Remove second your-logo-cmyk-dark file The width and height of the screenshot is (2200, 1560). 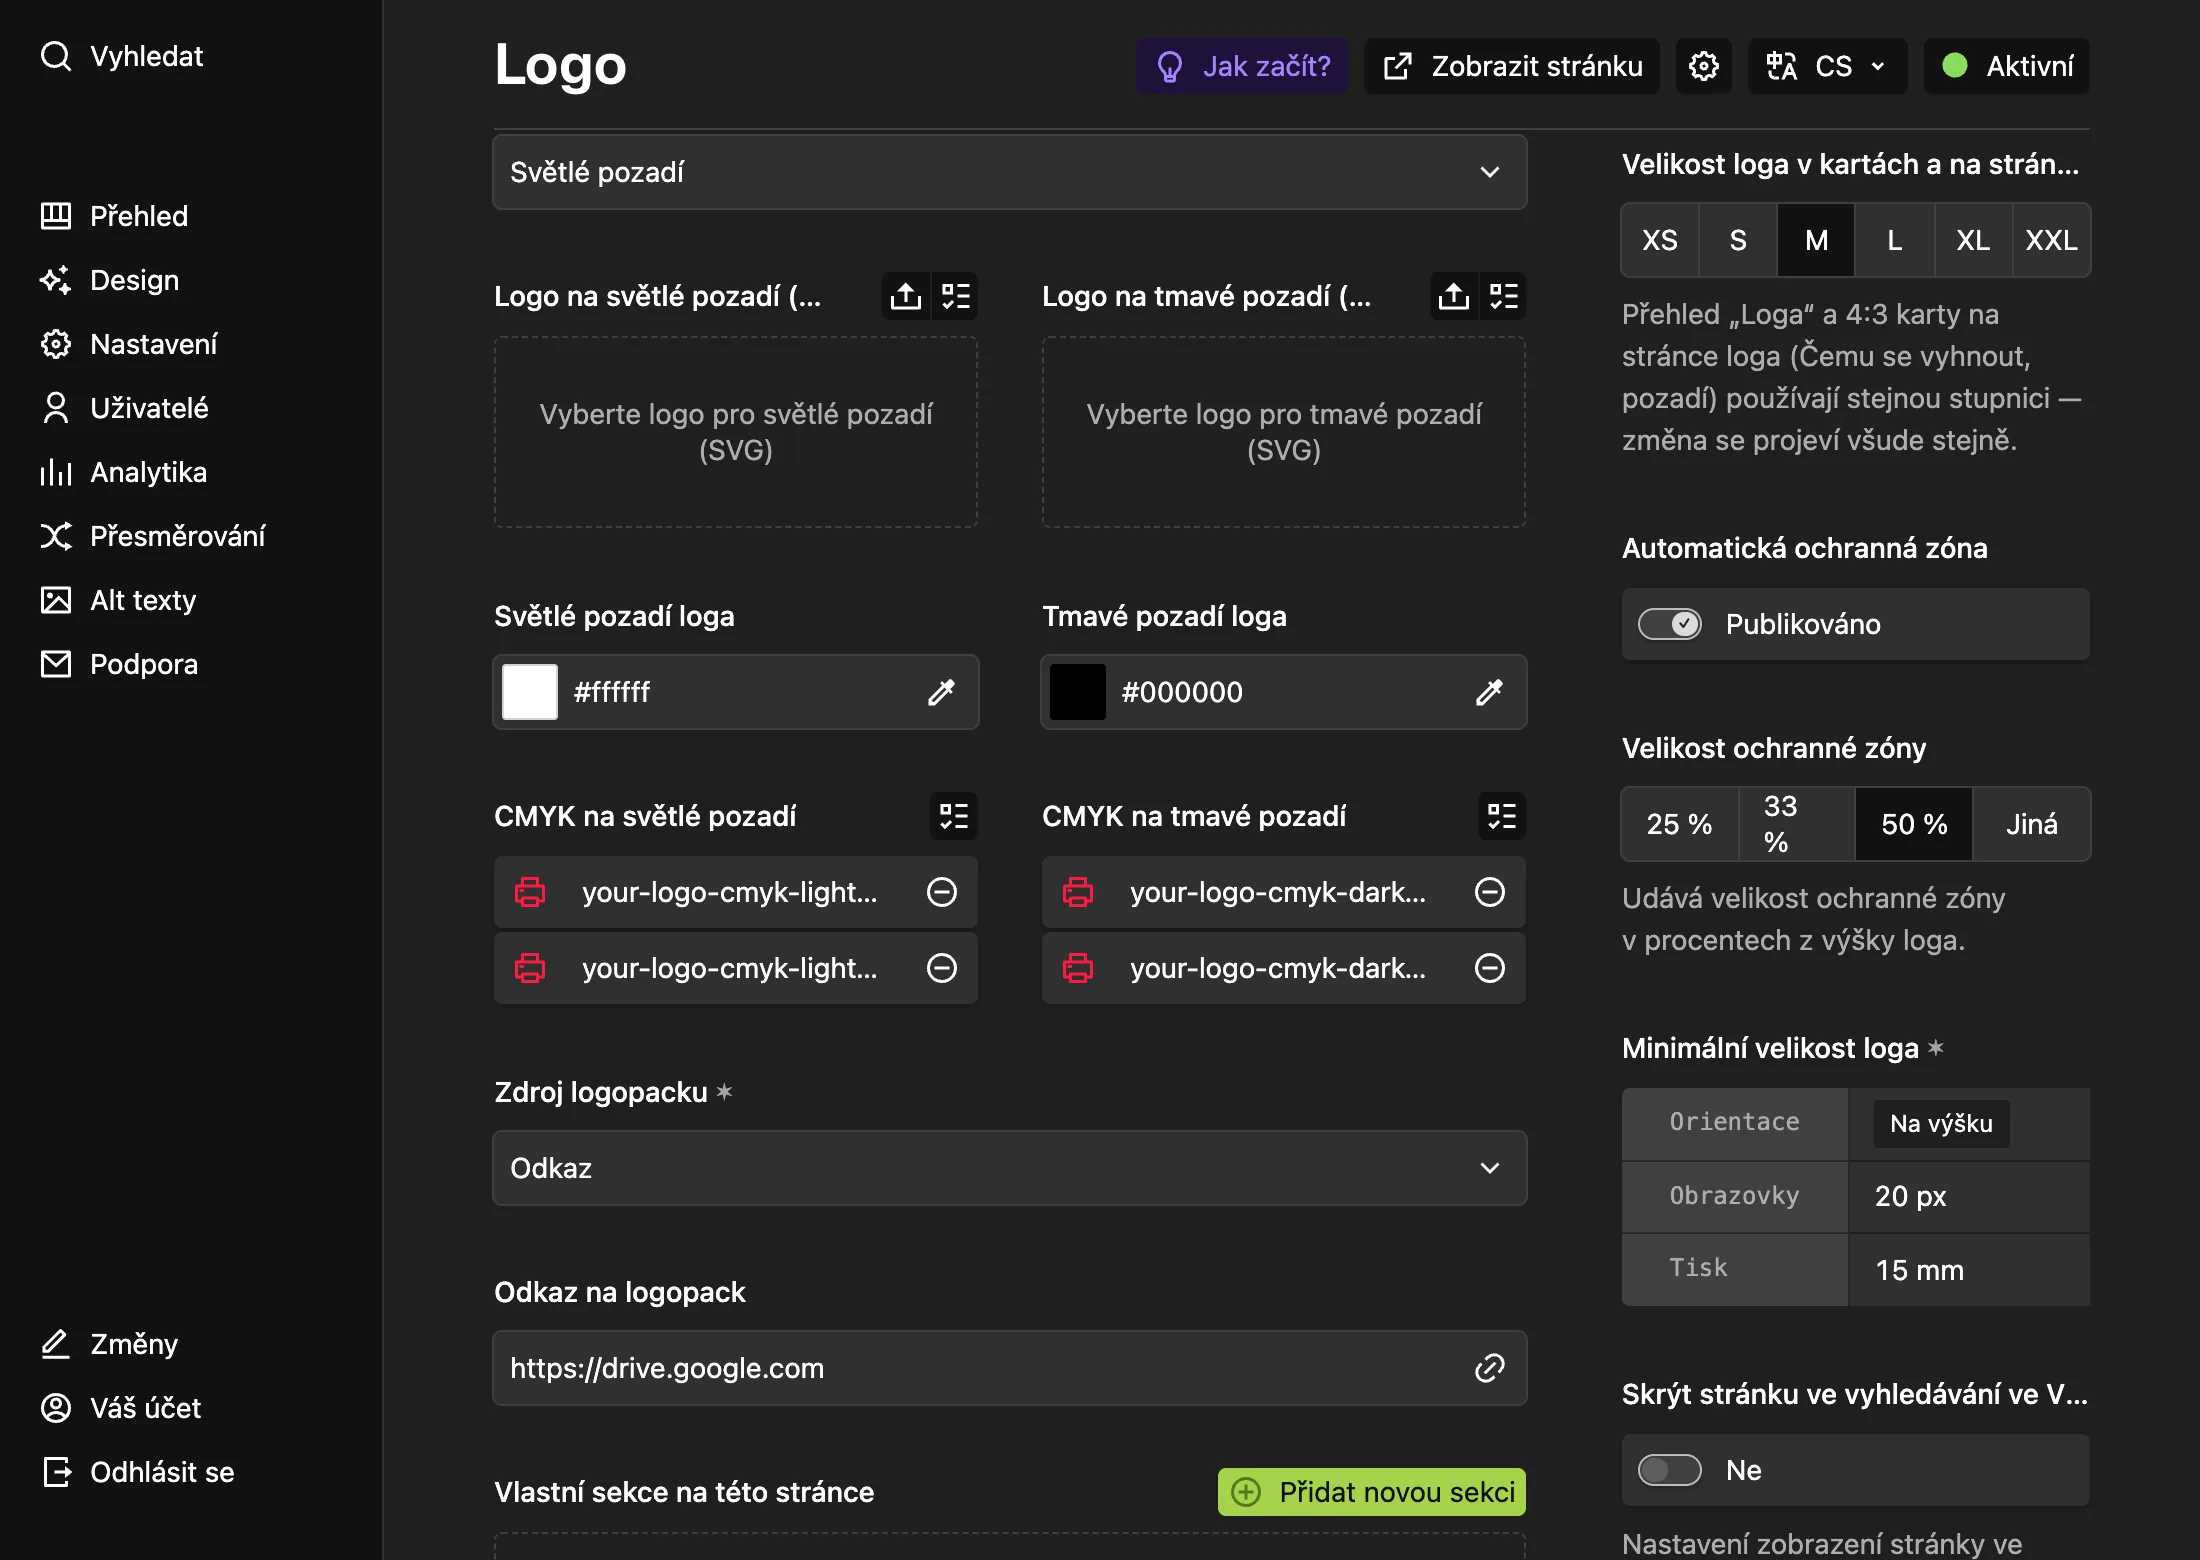[x=1490, y=968]
